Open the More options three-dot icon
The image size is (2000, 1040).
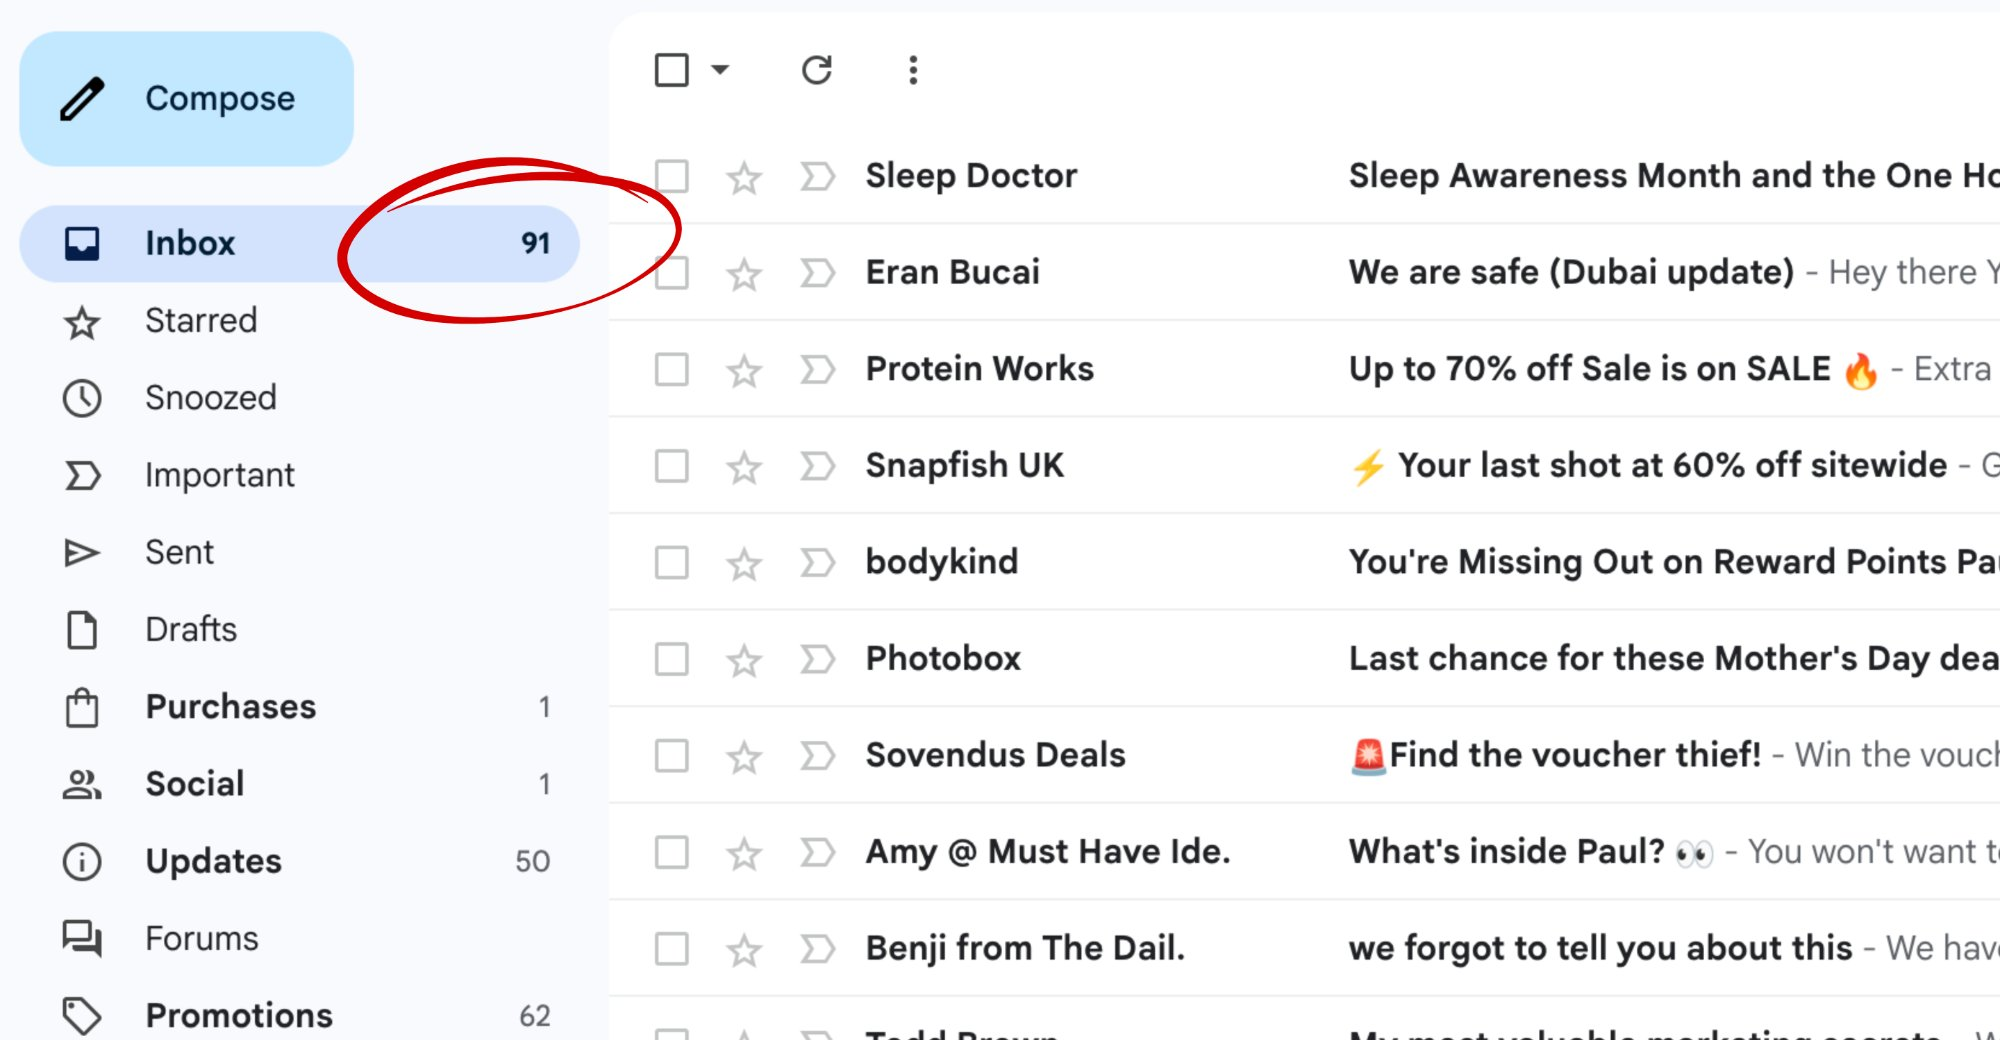click(913, 70)
